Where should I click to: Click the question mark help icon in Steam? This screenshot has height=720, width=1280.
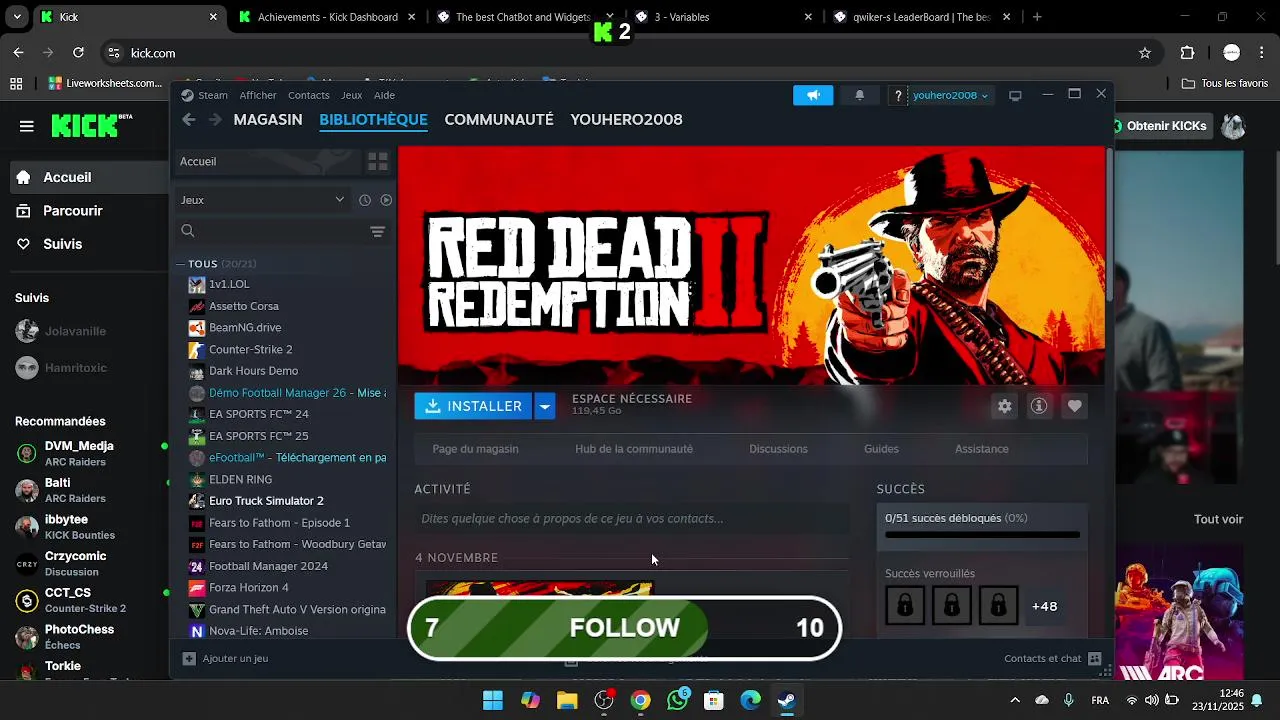[898, 95]
